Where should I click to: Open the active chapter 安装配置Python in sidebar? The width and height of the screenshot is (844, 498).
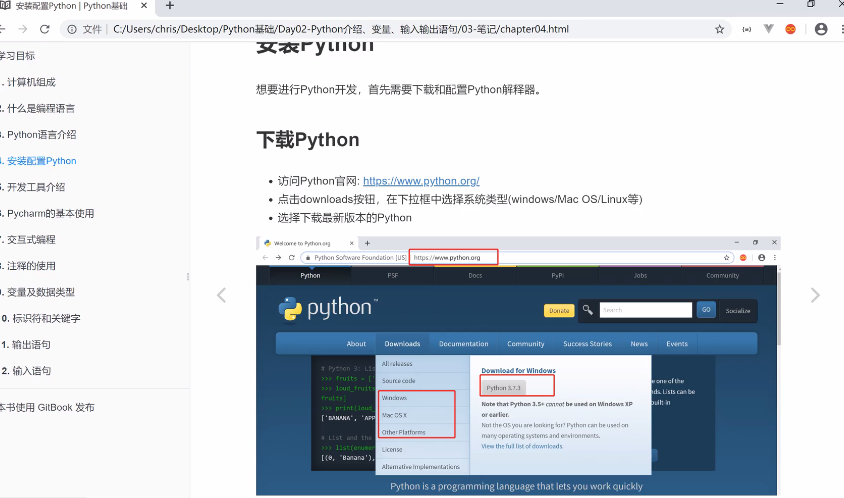[x=39, y=161]
